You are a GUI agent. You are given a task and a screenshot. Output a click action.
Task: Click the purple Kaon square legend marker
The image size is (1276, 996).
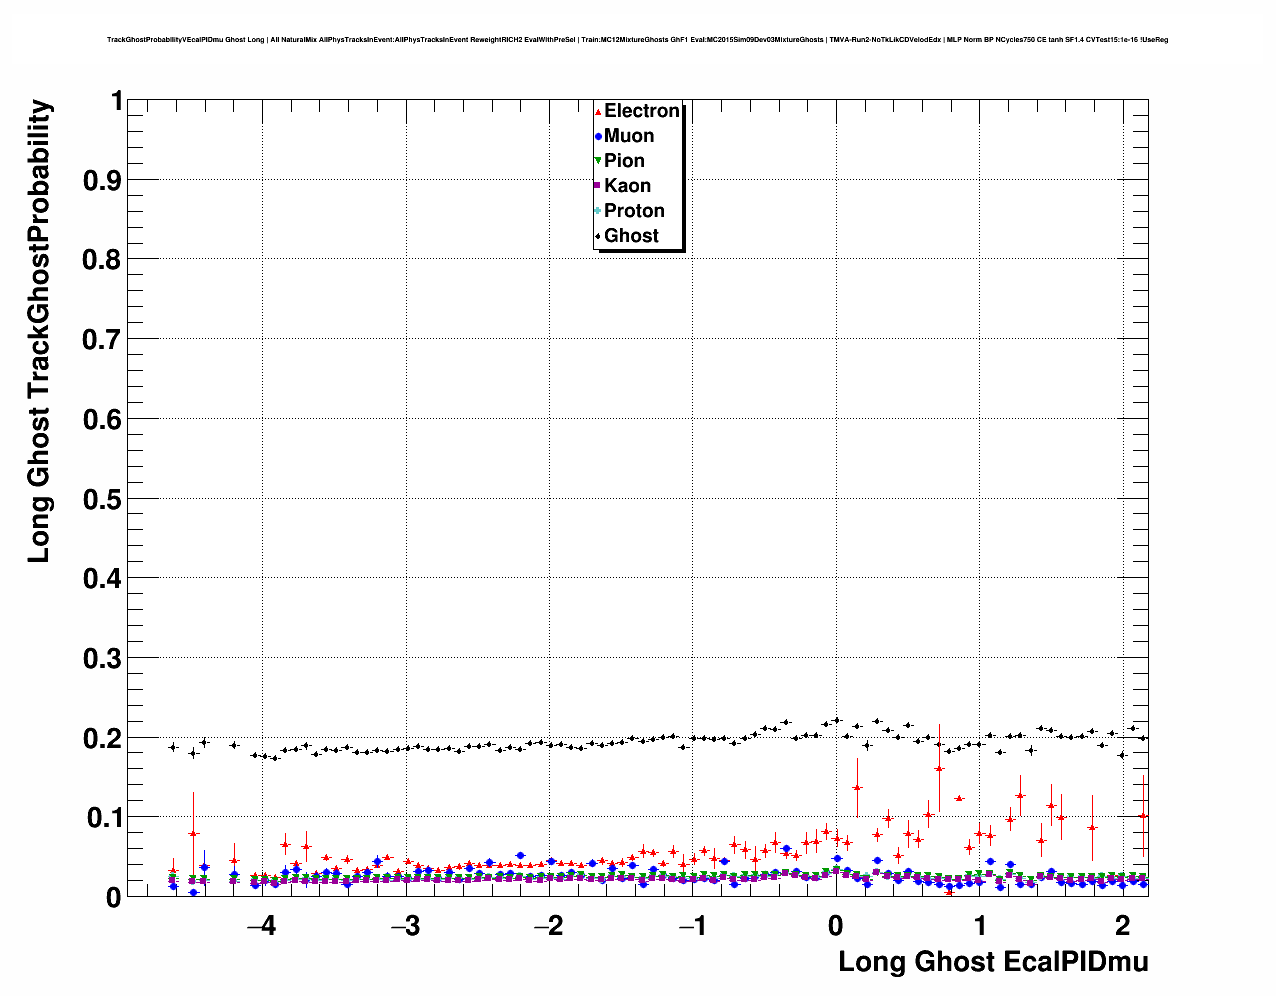[598, 186]
